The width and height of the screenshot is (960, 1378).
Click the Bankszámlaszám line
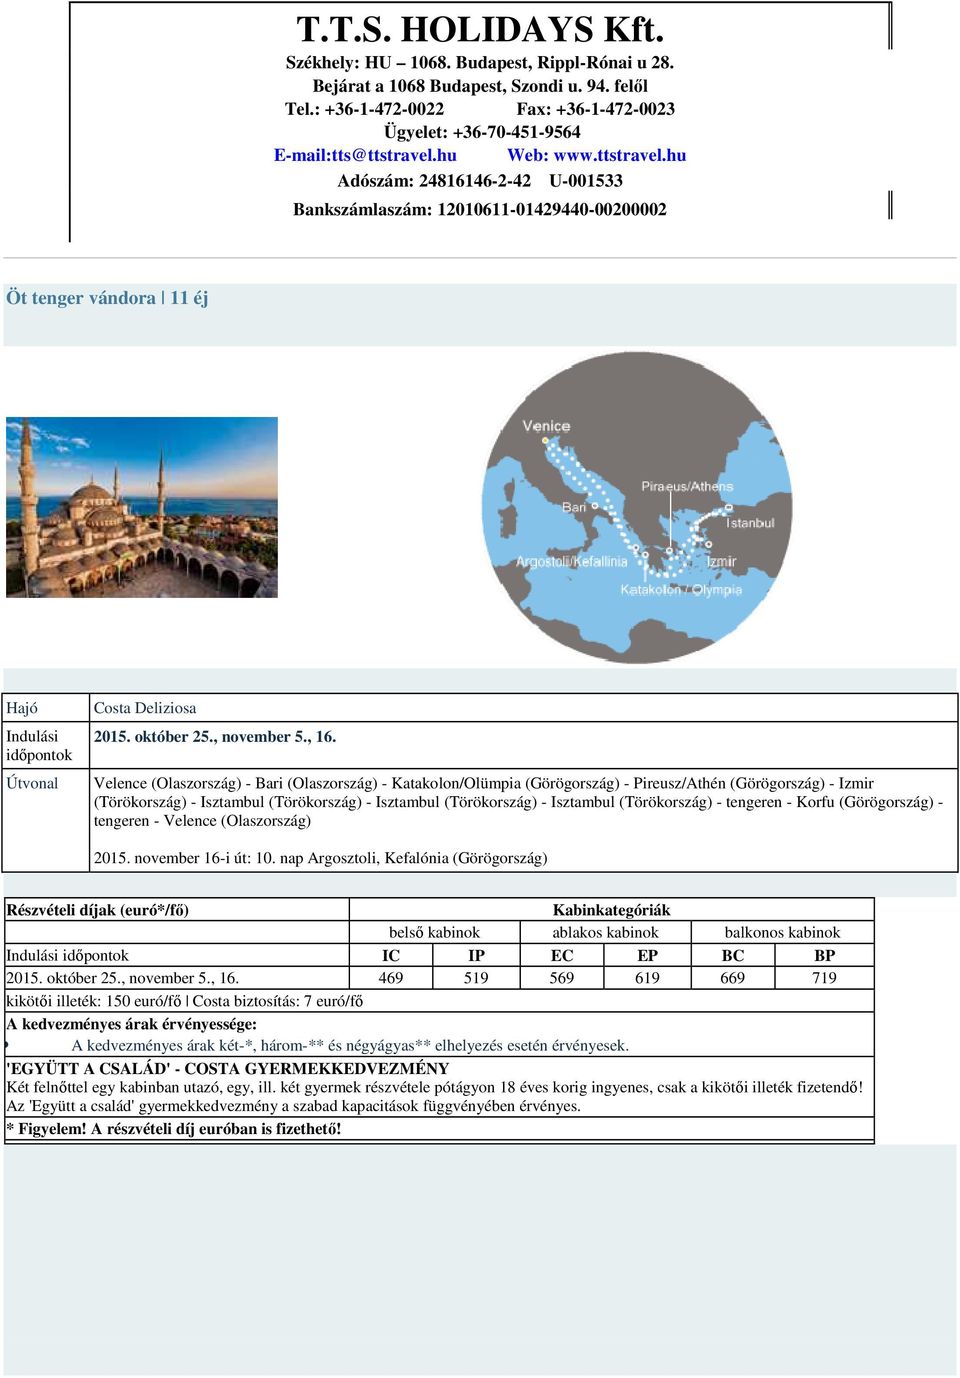(x=480, y=209)
